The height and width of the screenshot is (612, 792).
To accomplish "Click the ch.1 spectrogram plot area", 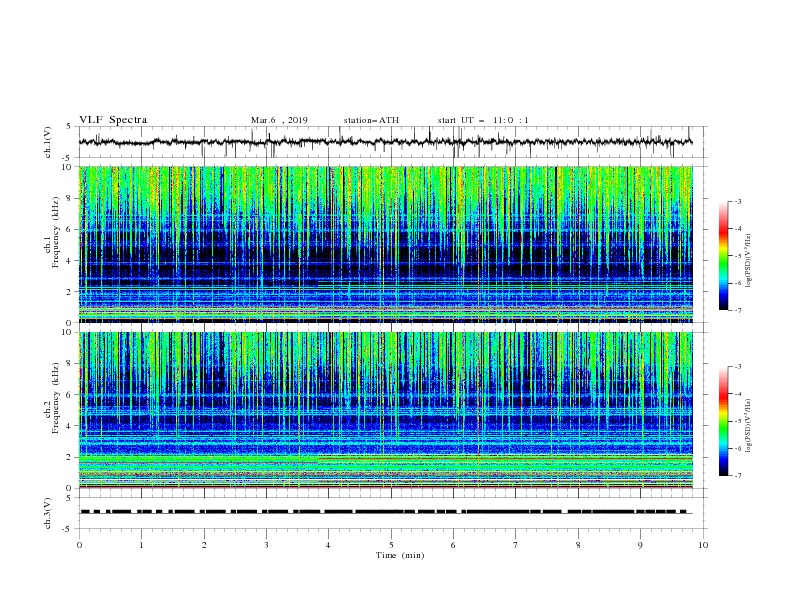I will (x=386, y=244).
